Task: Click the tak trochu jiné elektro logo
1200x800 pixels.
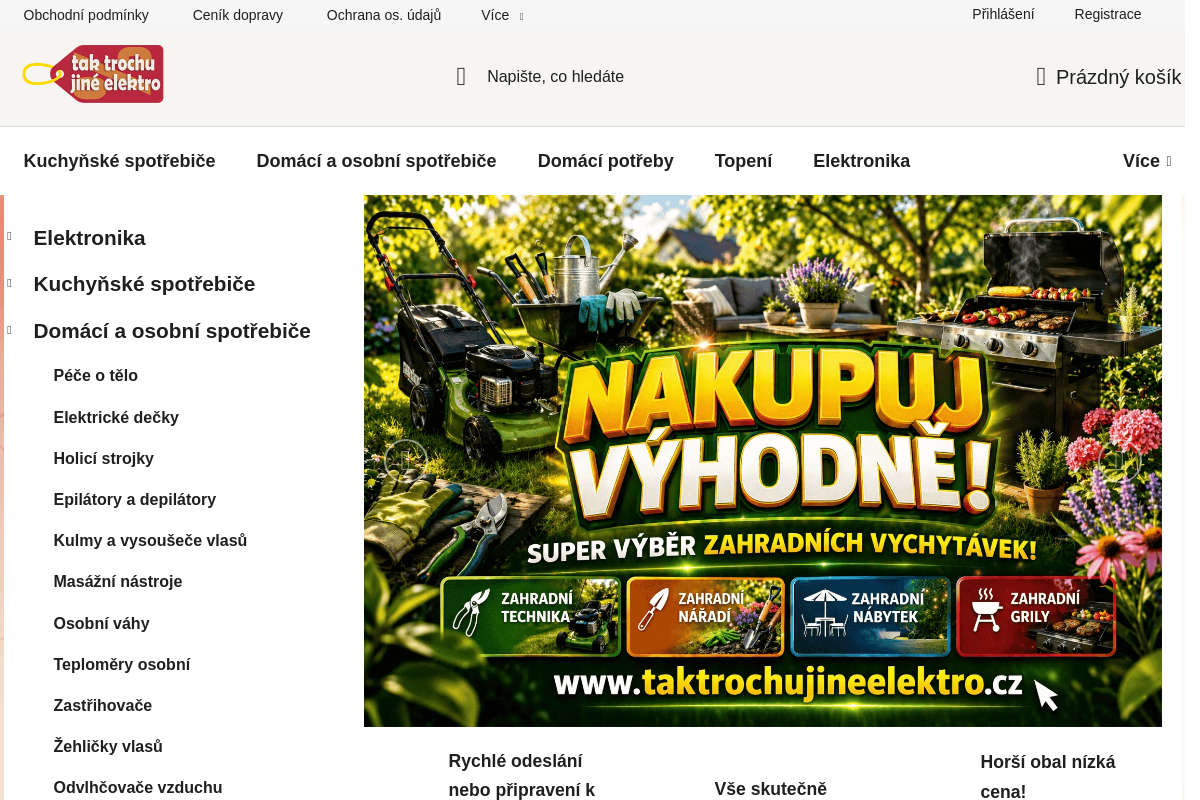Action: [x=93, y=73]
